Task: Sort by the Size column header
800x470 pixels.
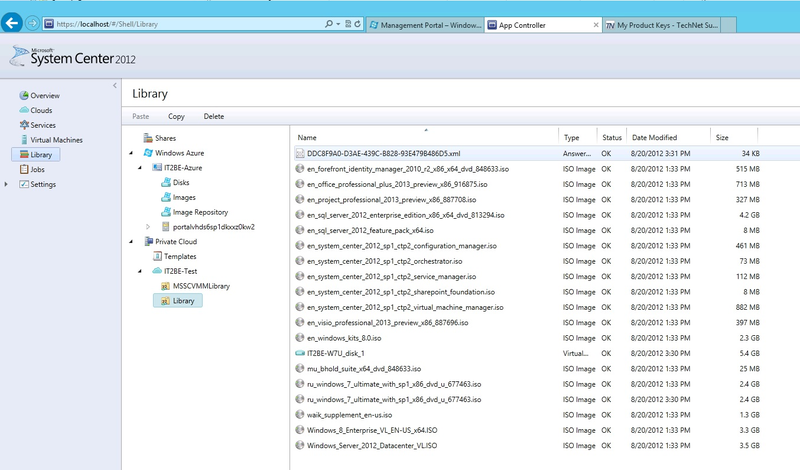Action: point(721,137)
